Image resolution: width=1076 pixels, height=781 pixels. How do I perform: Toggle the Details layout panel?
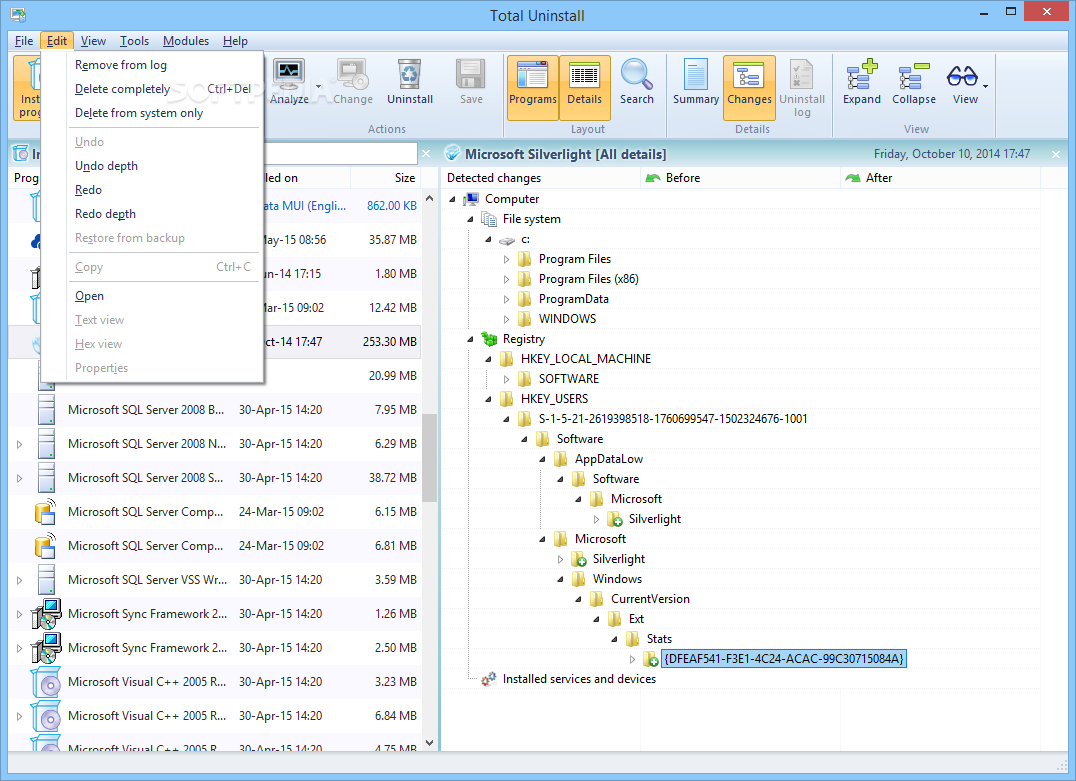point(585,87)
